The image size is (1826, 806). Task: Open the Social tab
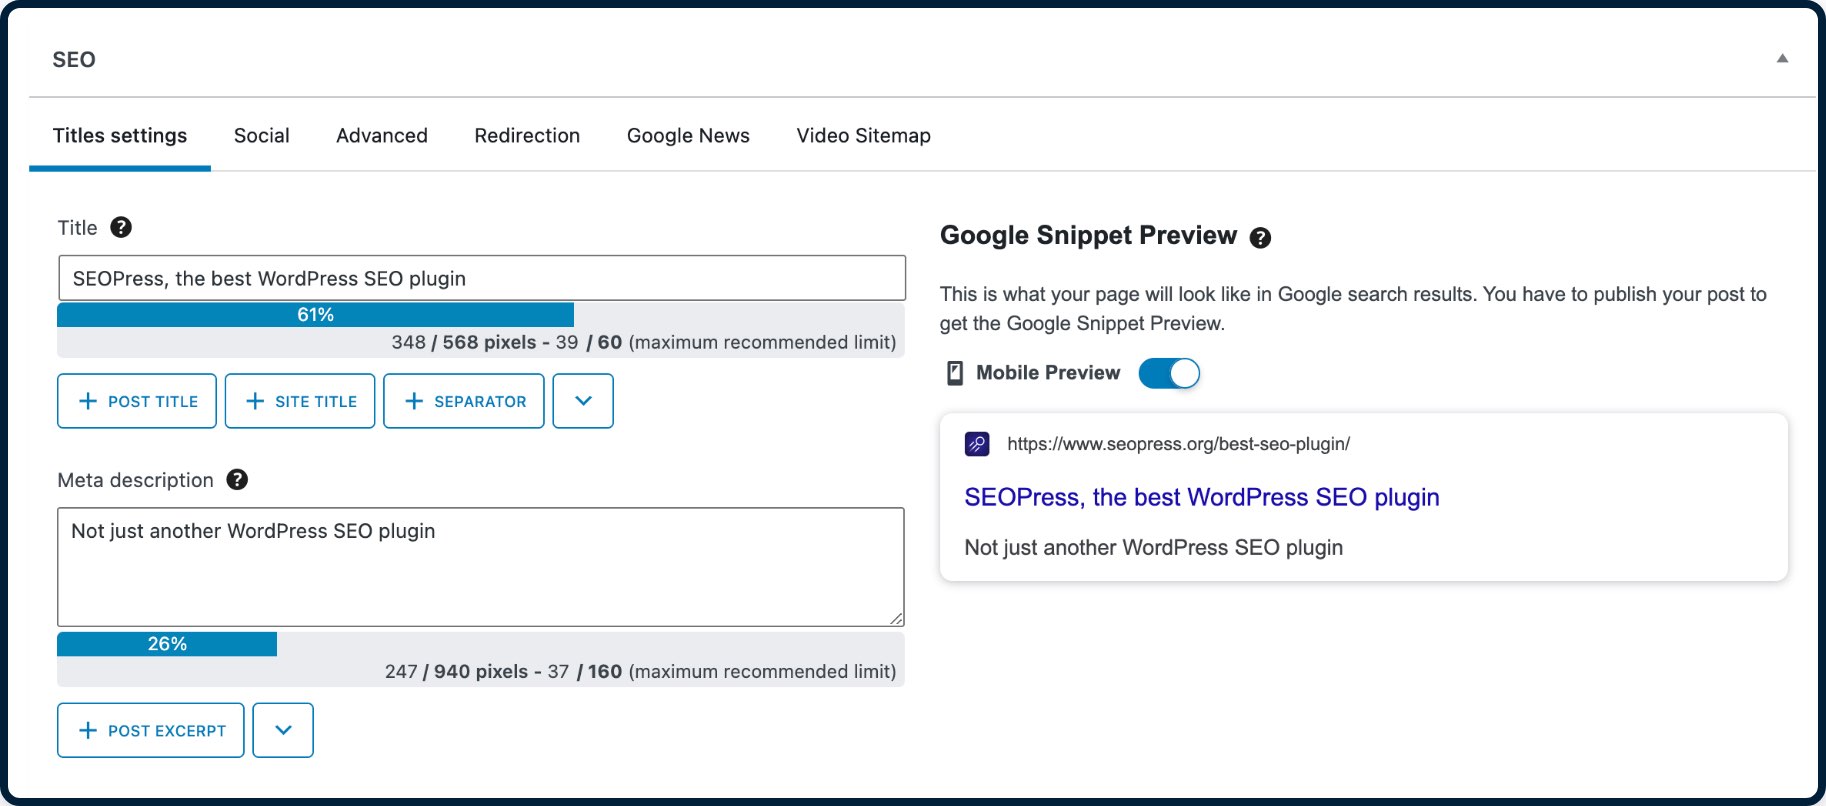pos(262,135)
